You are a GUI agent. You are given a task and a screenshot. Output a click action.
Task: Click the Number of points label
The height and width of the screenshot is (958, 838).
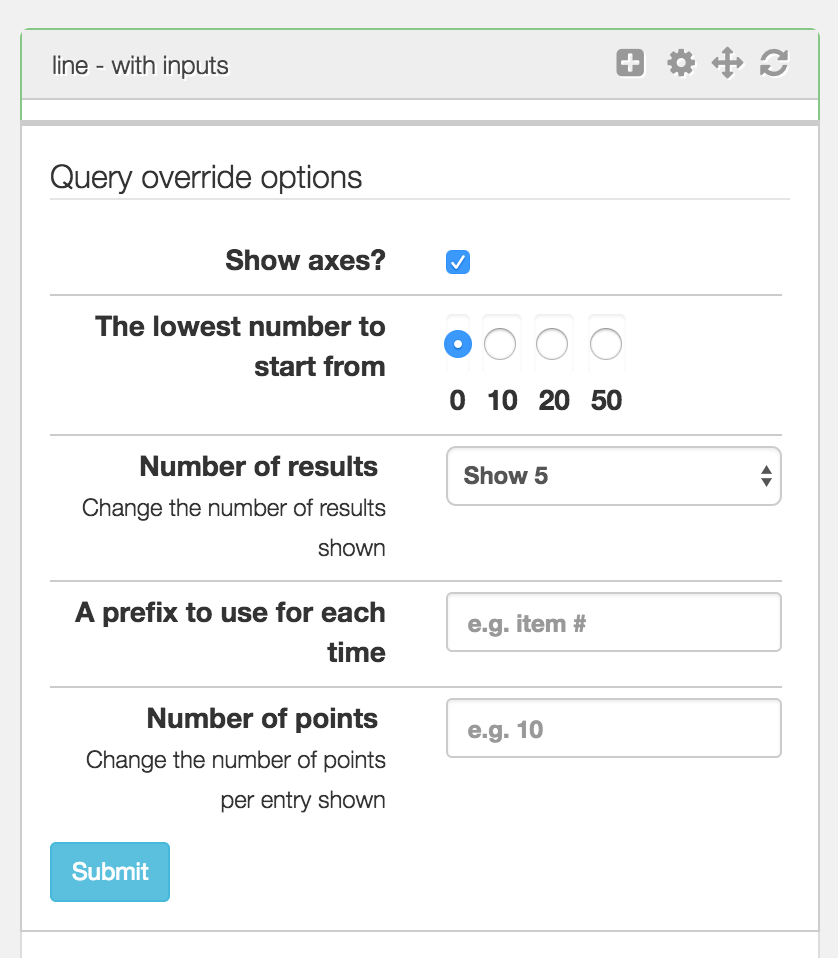[263, 718]
